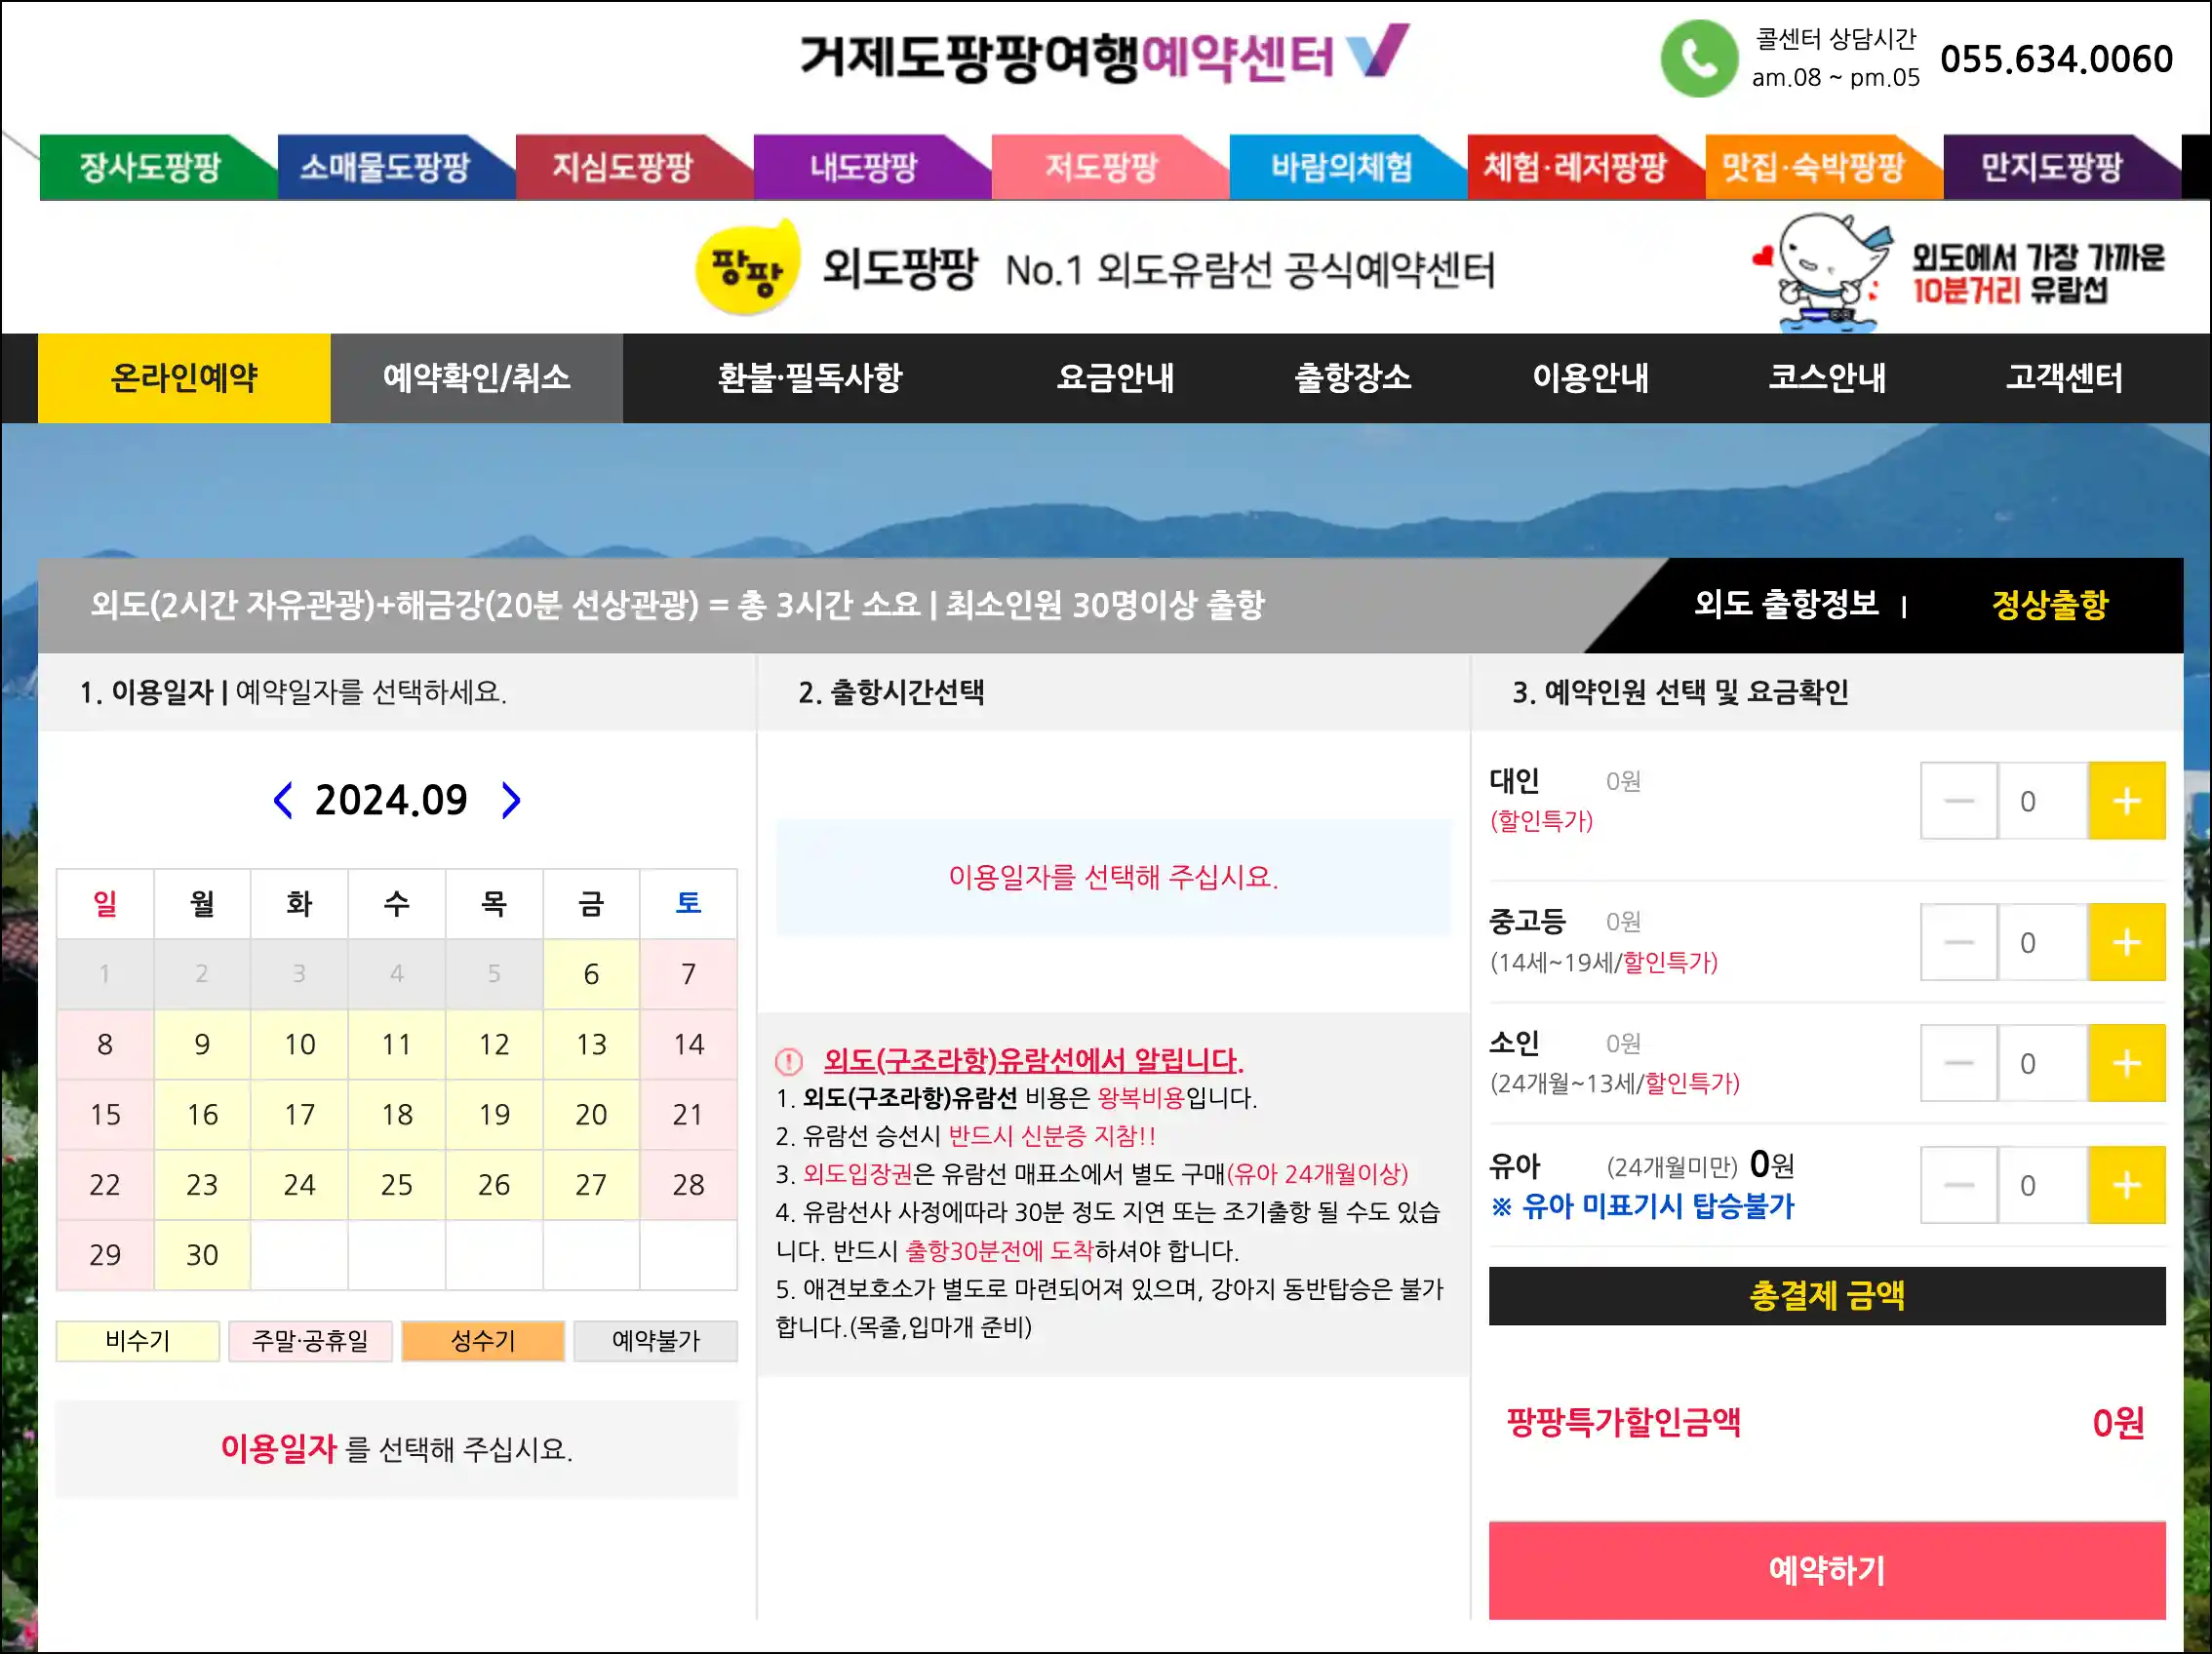This screenshot has width=2212, height=1654.
Task: Open 고객센터 menu
Action: 2064,378
